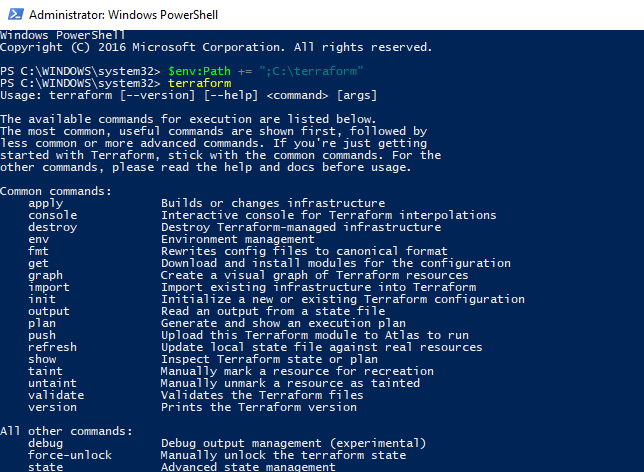Click the 'validate' command entry

(56, 395)
